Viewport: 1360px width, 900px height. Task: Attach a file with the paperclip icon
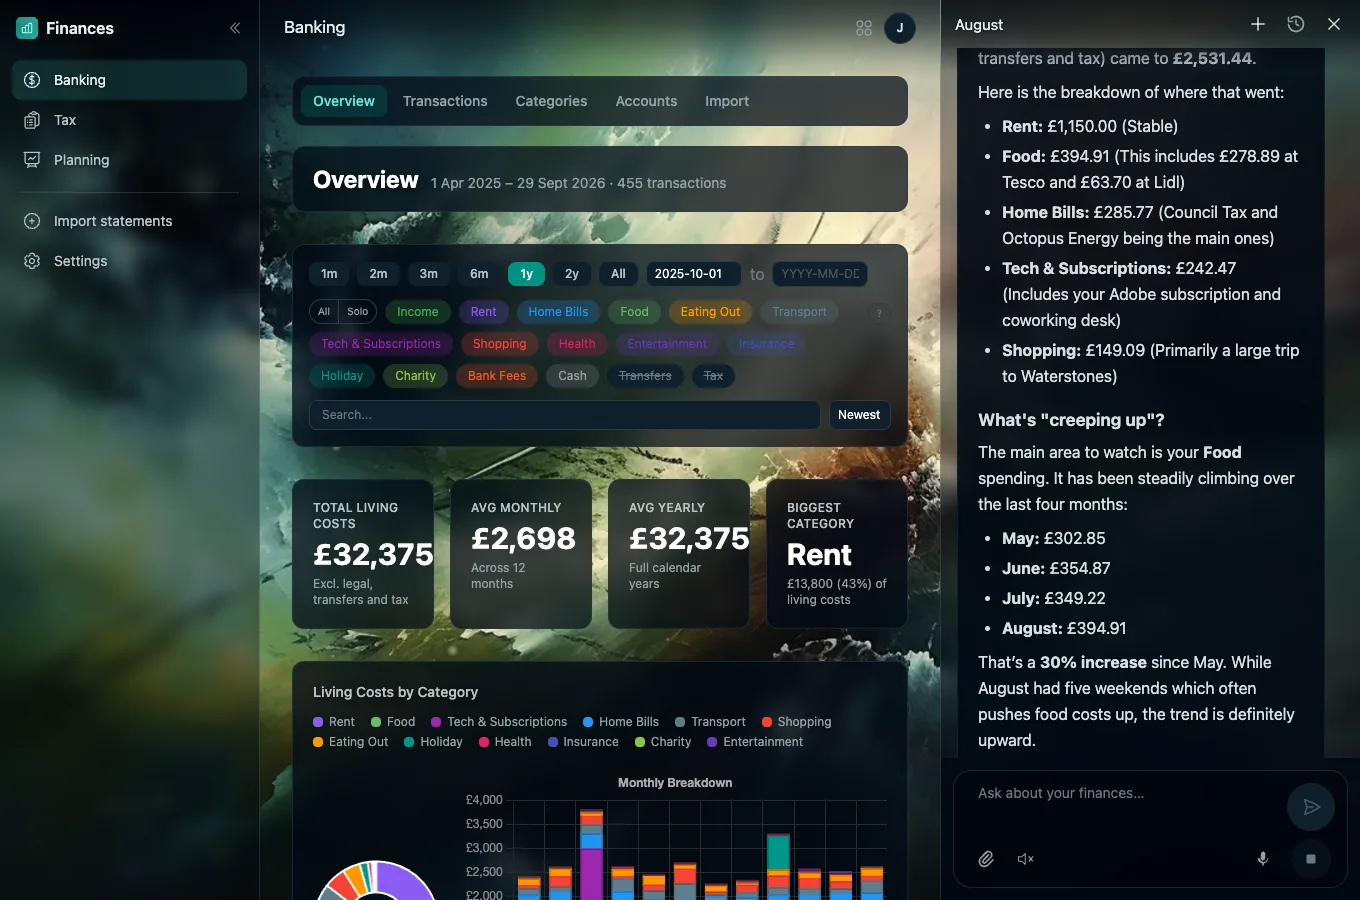[986, 859]
